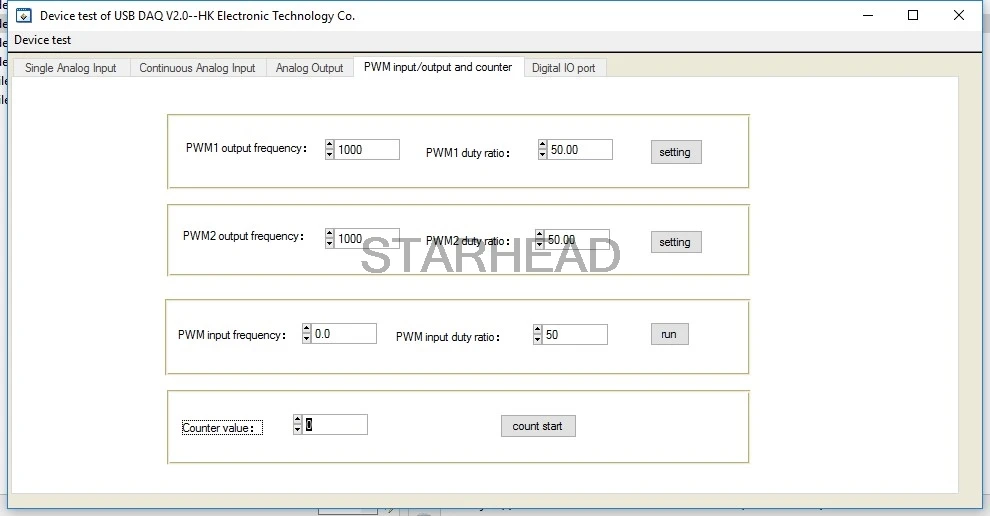The image size is (990, 516).
Task: Click the 'PWM2 output frequency:' label
Action: 244,236
